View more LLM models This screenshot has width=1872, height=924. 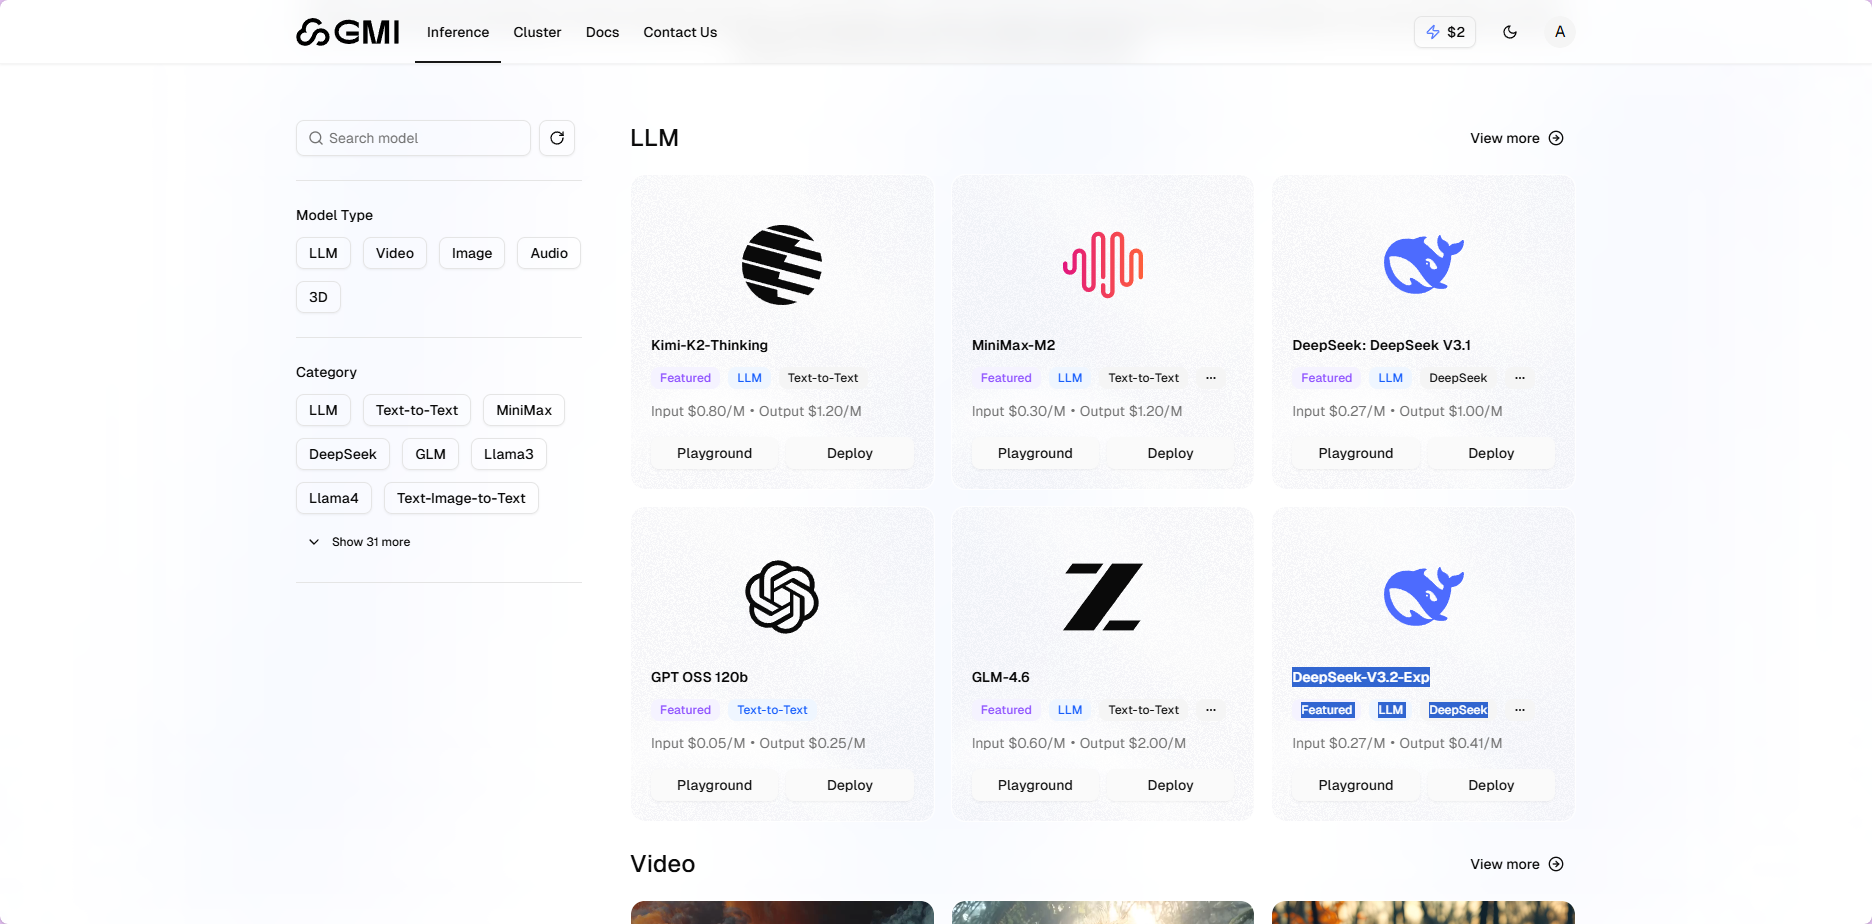[1517, 138]
